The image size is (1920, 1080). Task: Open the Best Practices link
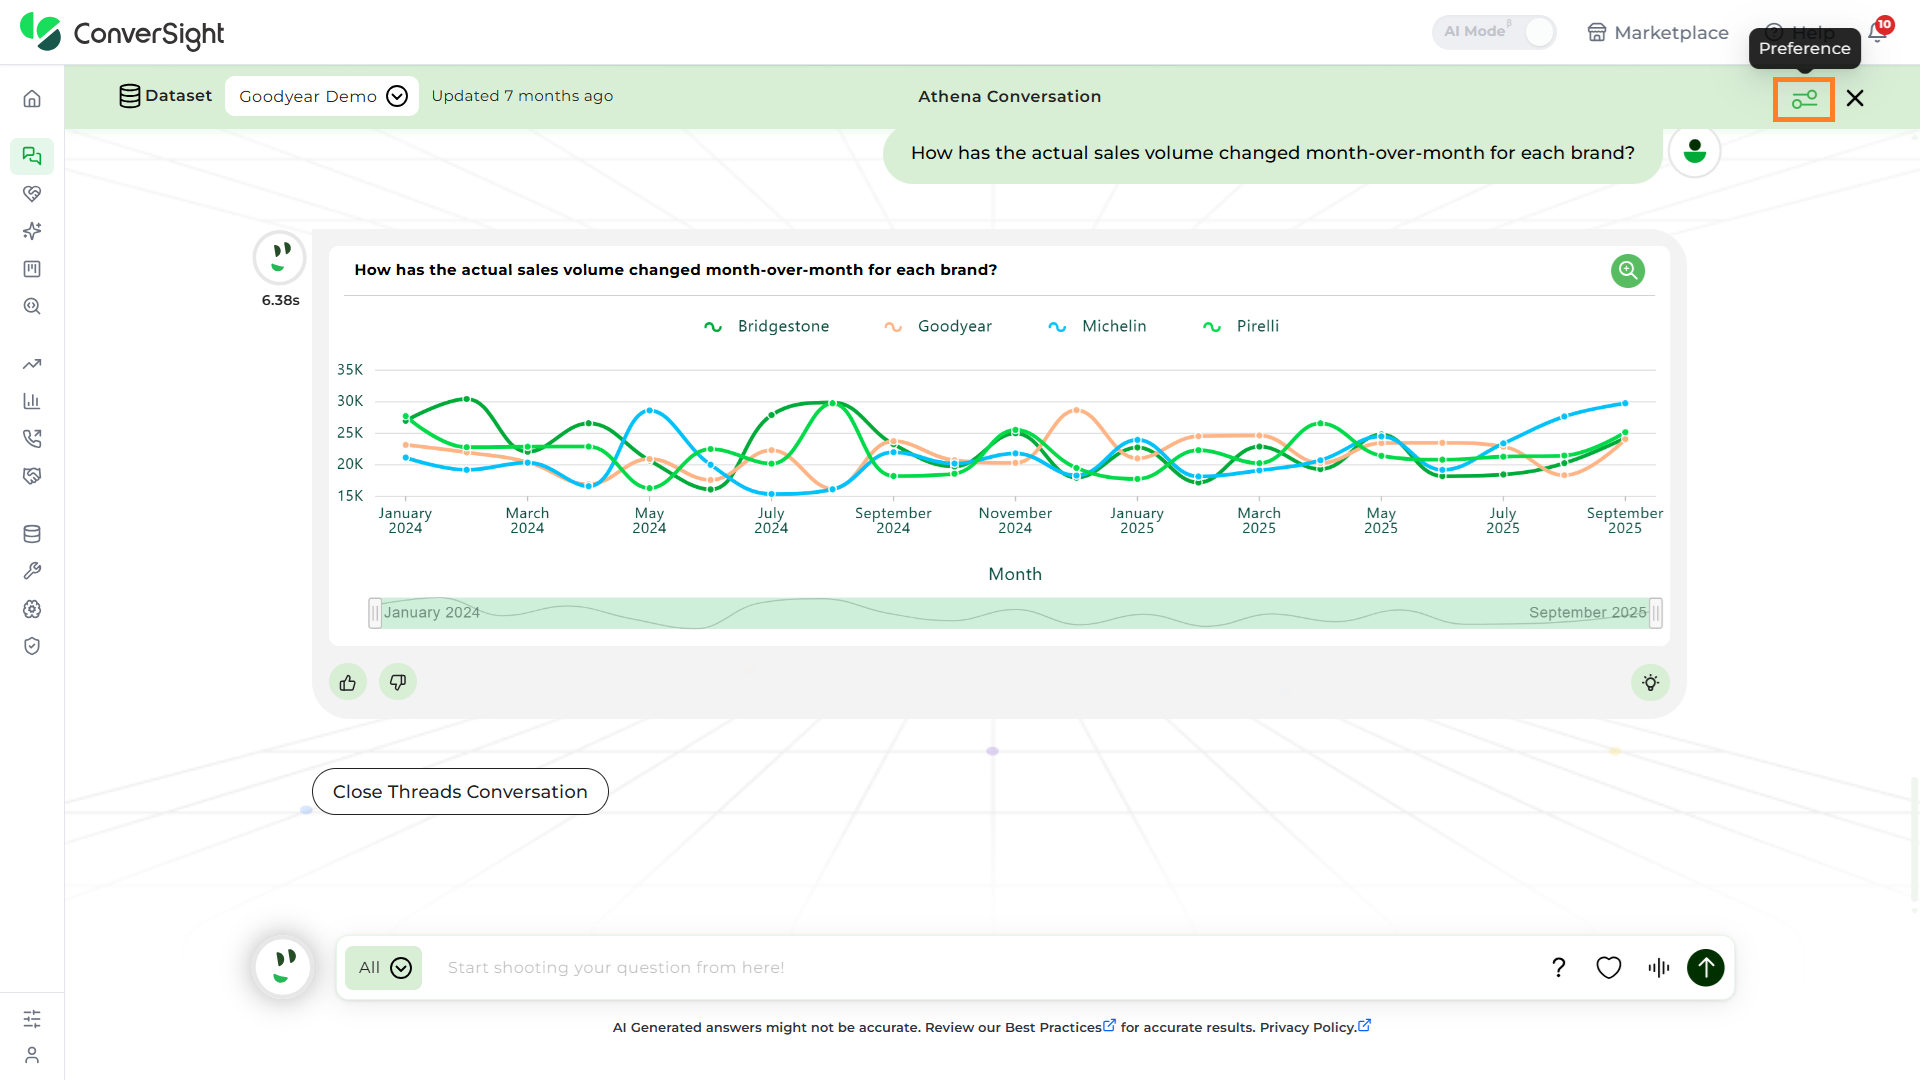1060,1027
